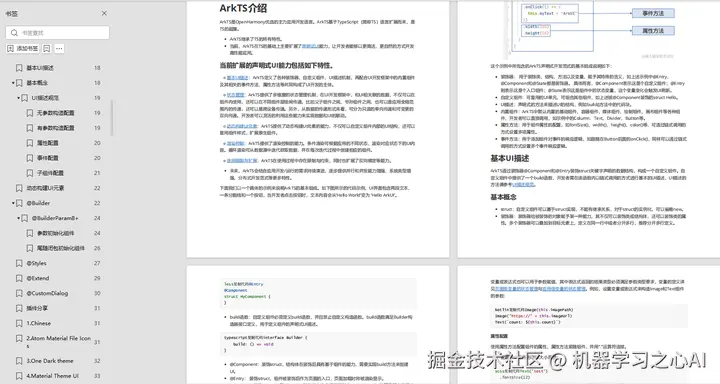Click the 事件方法 label box in diagram
Viewport: 720px width, 384px height.
click(653, 13)
